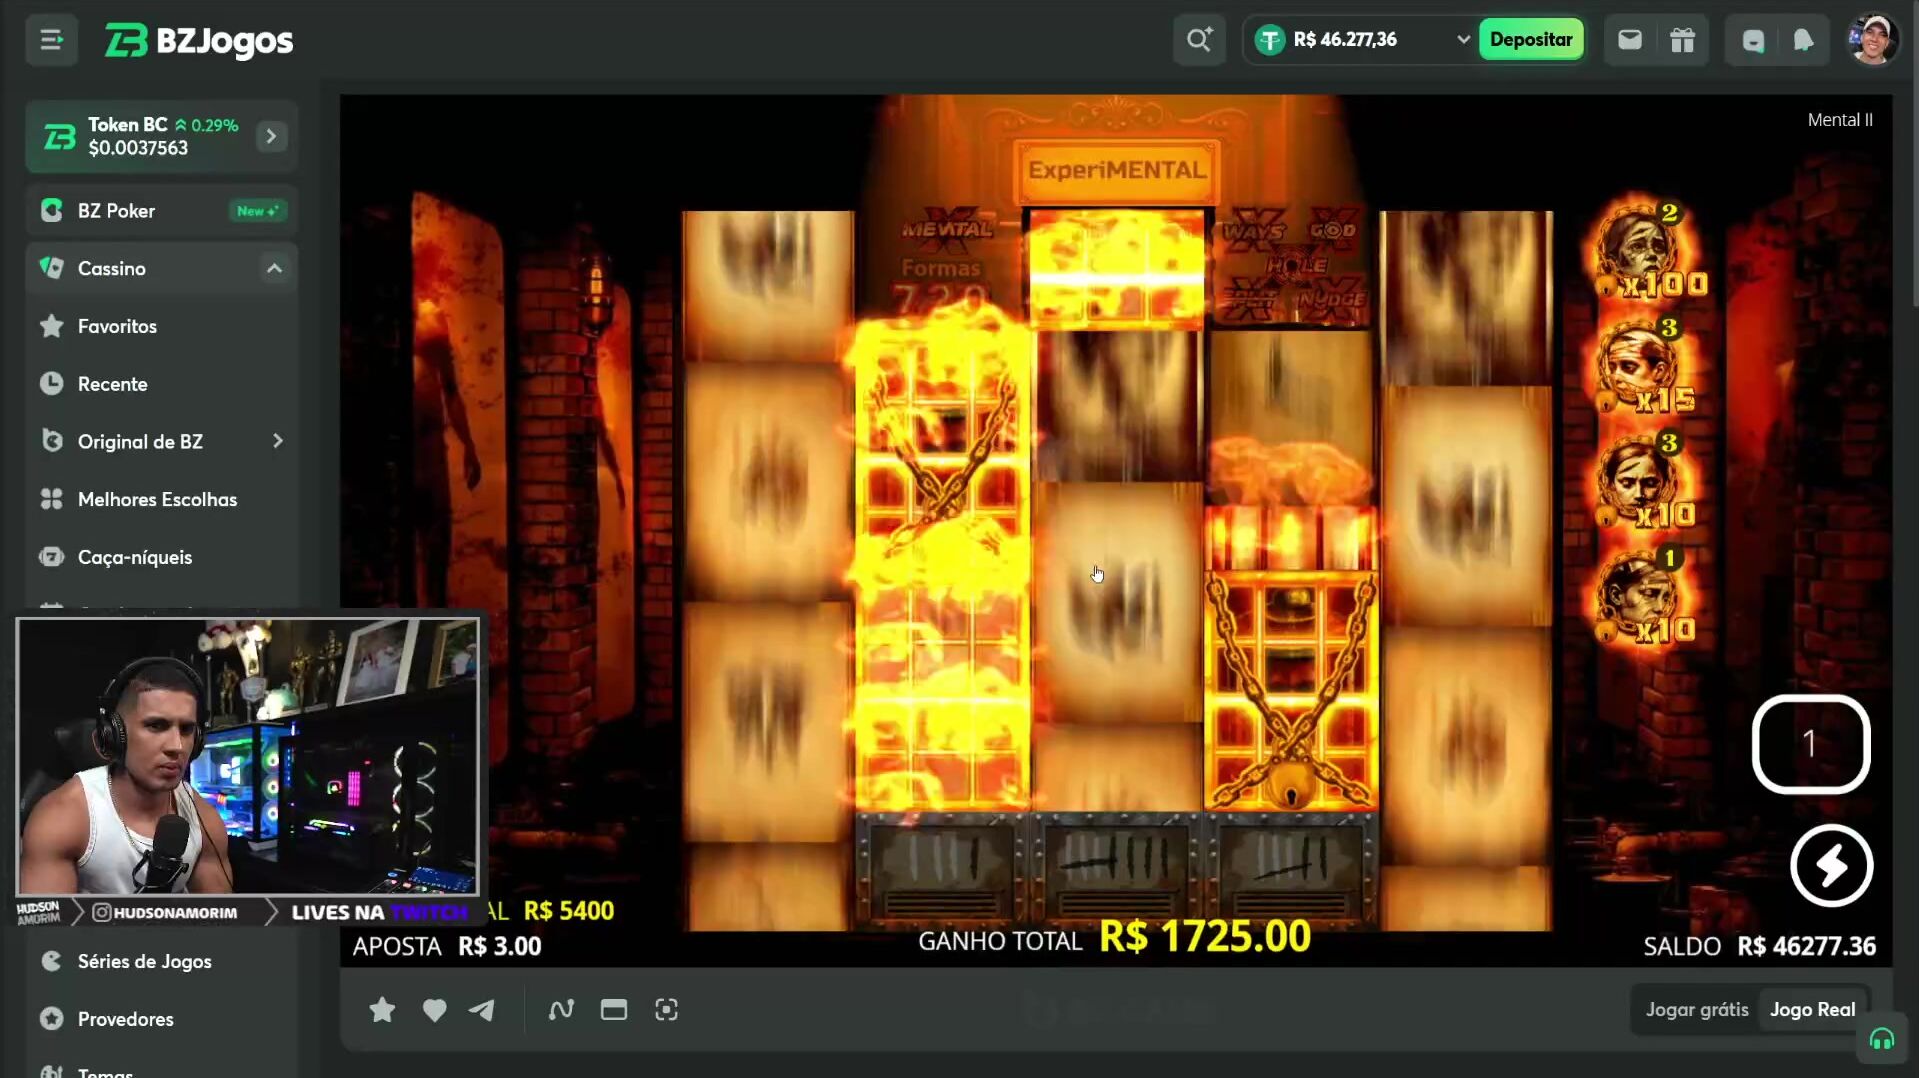Click the SALDO R$ 46277.36 balance text
1919x1078 pixels.
(1759, 946)
